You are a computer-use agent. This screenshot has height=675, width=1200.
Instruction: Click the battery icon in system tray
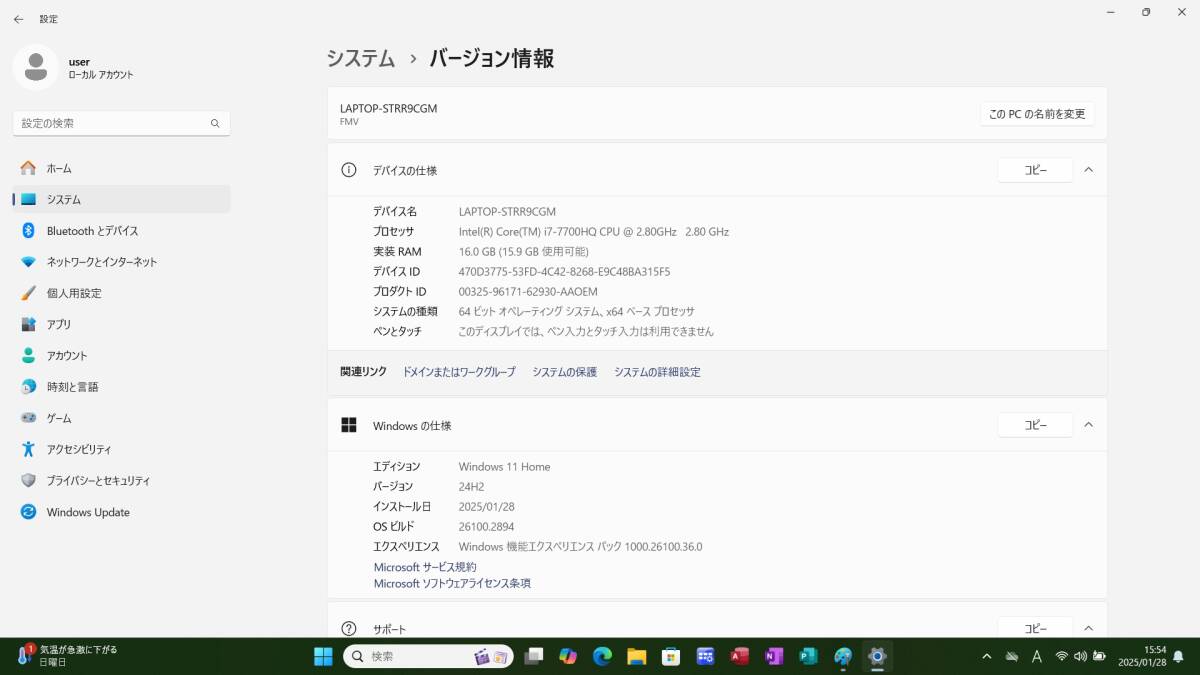pos(1100,656)
